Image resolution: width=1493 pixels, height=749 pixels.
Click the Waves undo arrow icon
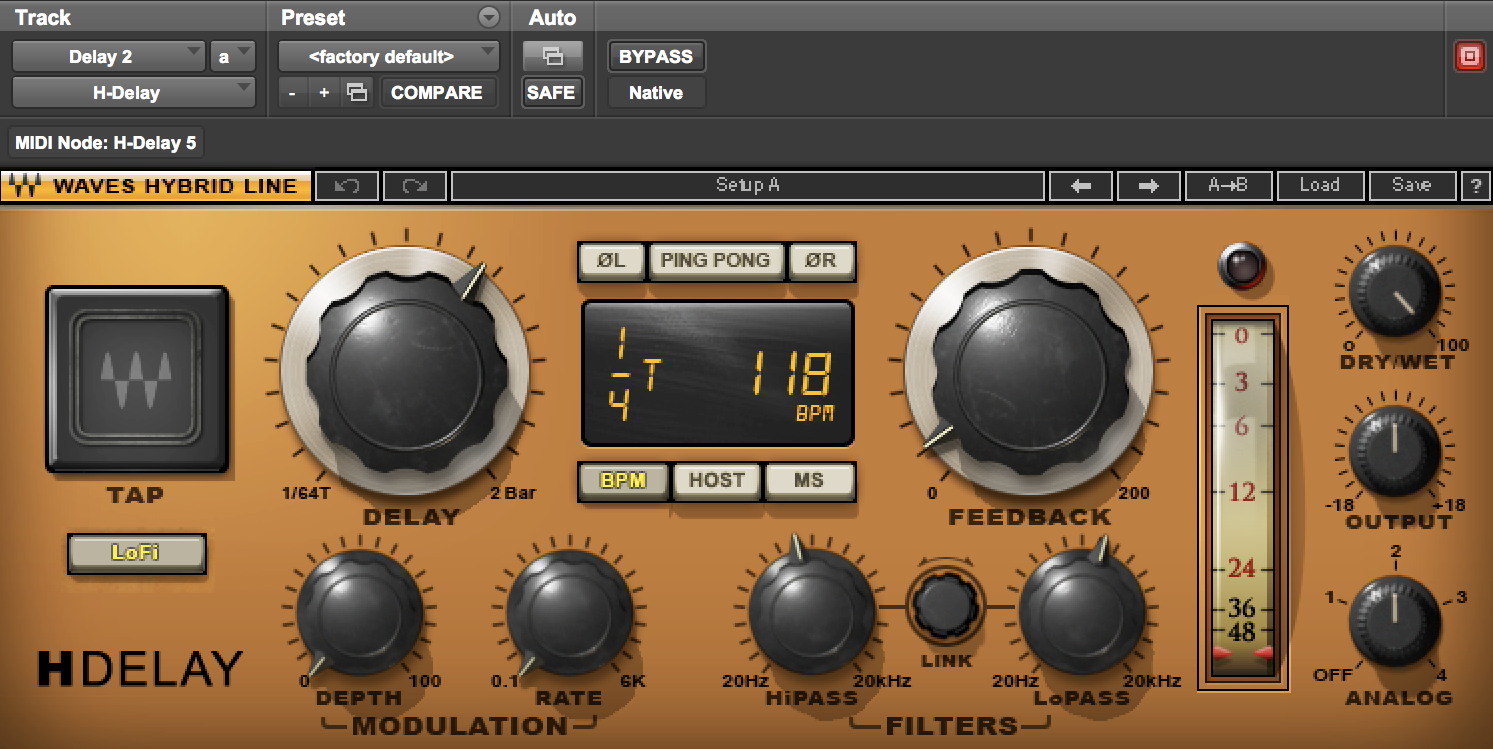pyautogui.click(x=346, y=186)
